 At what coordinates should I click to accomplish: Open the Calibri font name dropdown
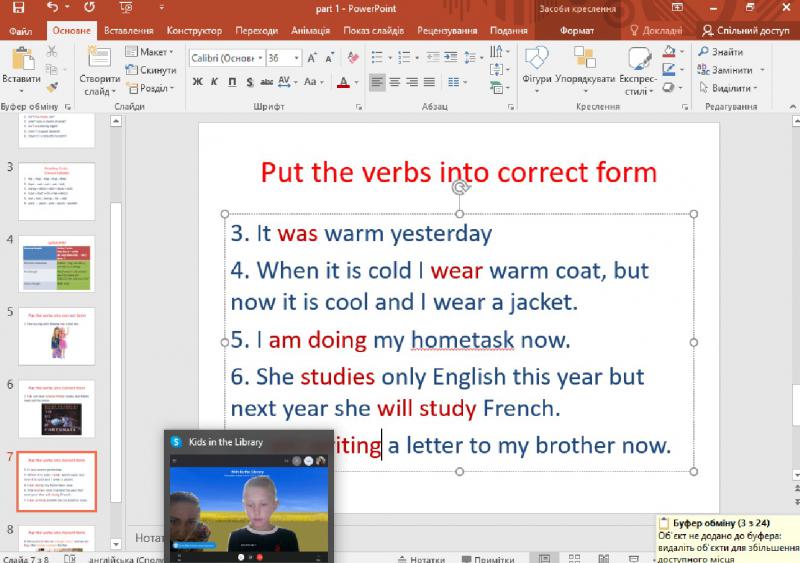tap(260, 58)
